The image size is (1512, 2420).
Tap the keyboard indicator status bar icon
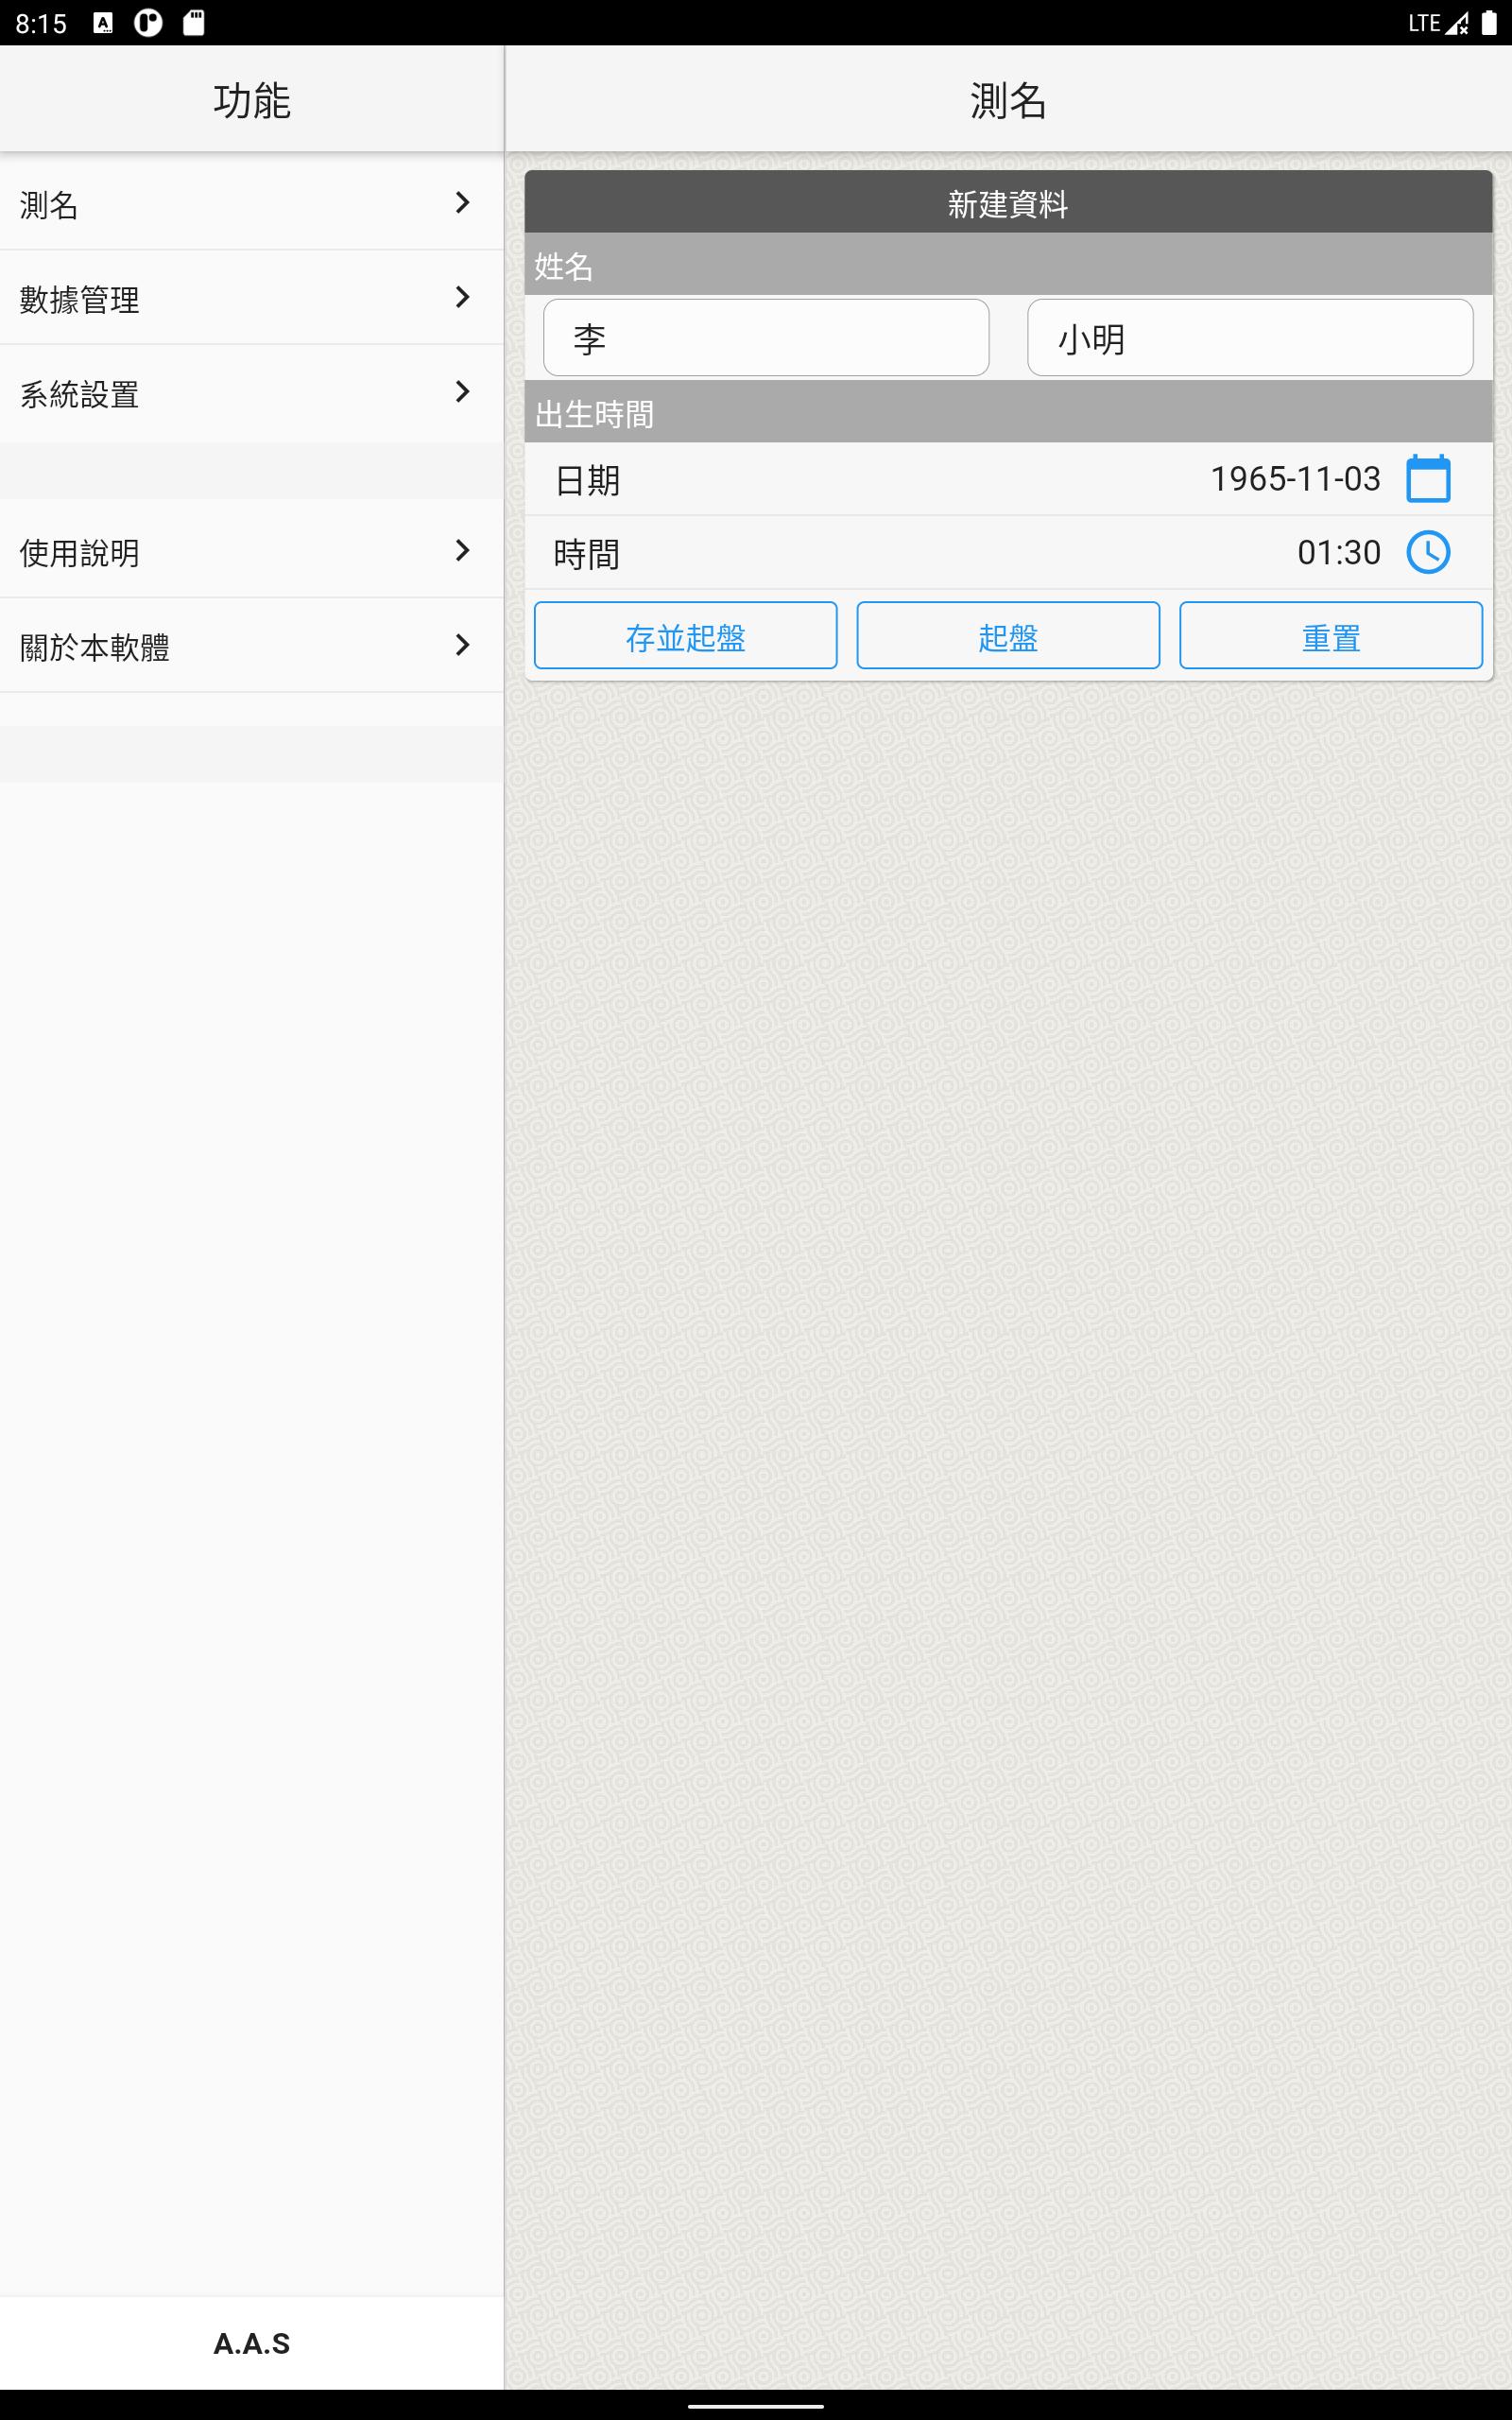[x=103, y=23]
